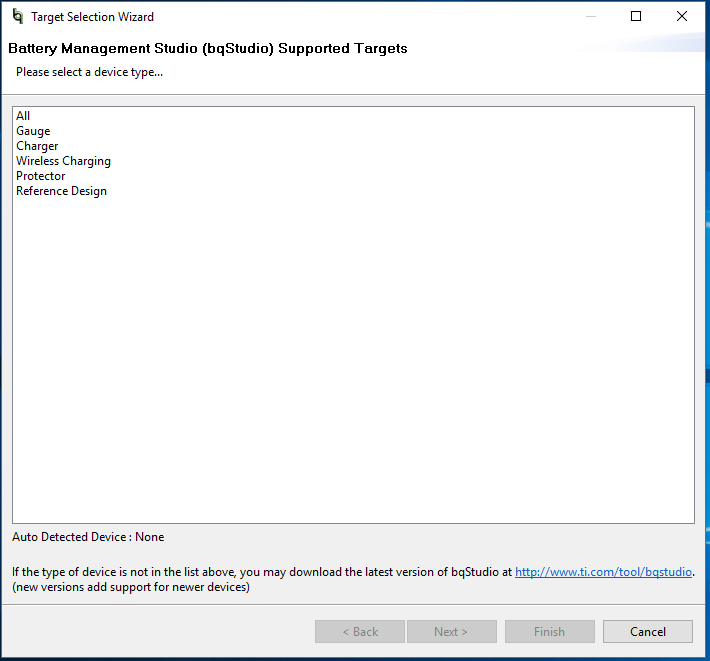This screenshot has height=661, width=710.
Task: Click the Auto Detected Device label
Action: (x=88, y=537)
